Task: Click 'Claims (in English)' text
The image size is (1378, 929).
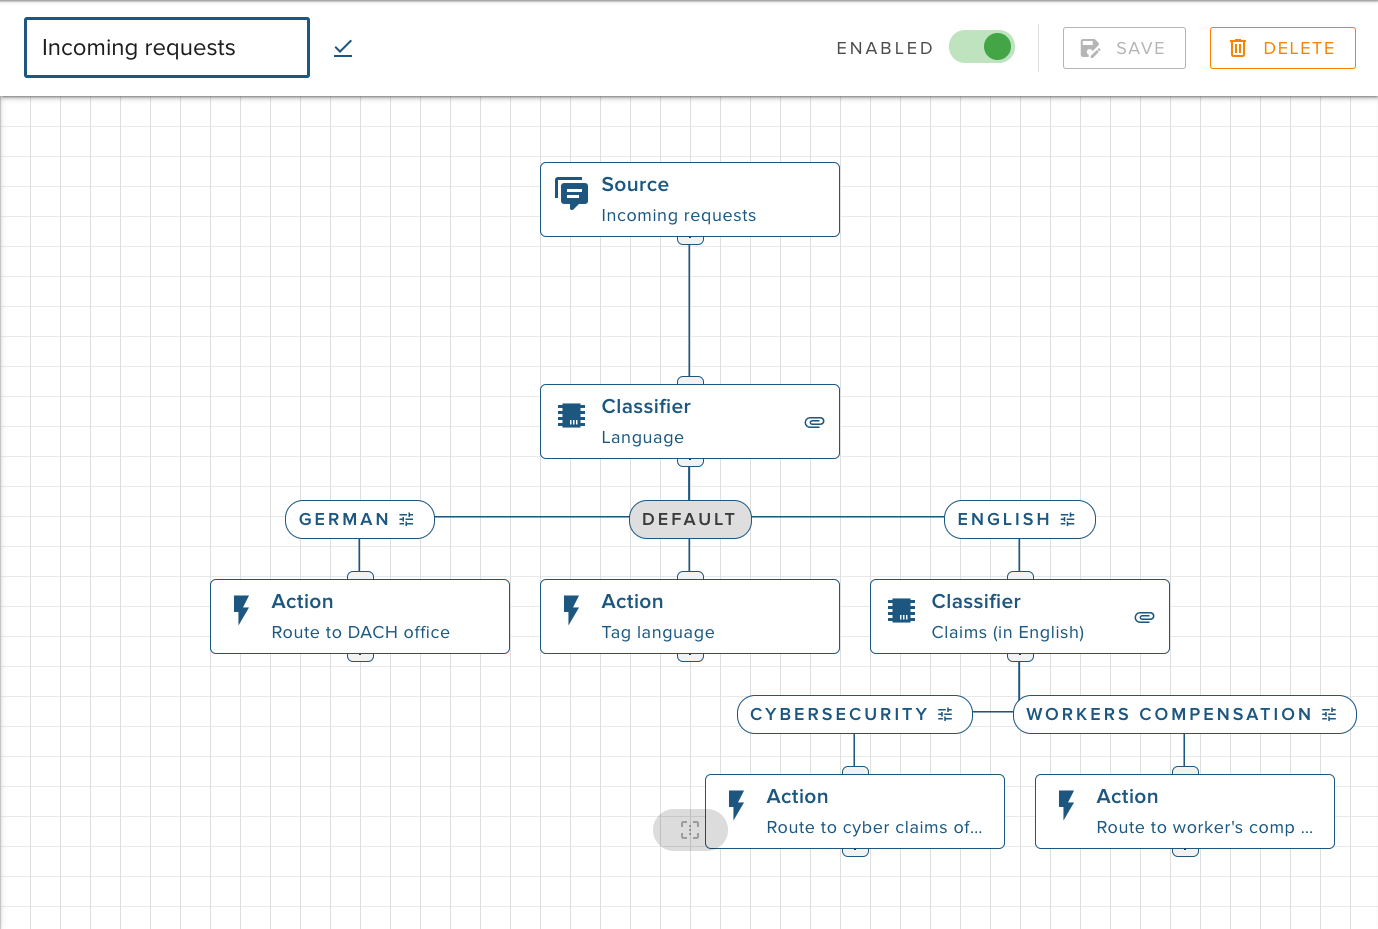Action: tap(1008, 632)
